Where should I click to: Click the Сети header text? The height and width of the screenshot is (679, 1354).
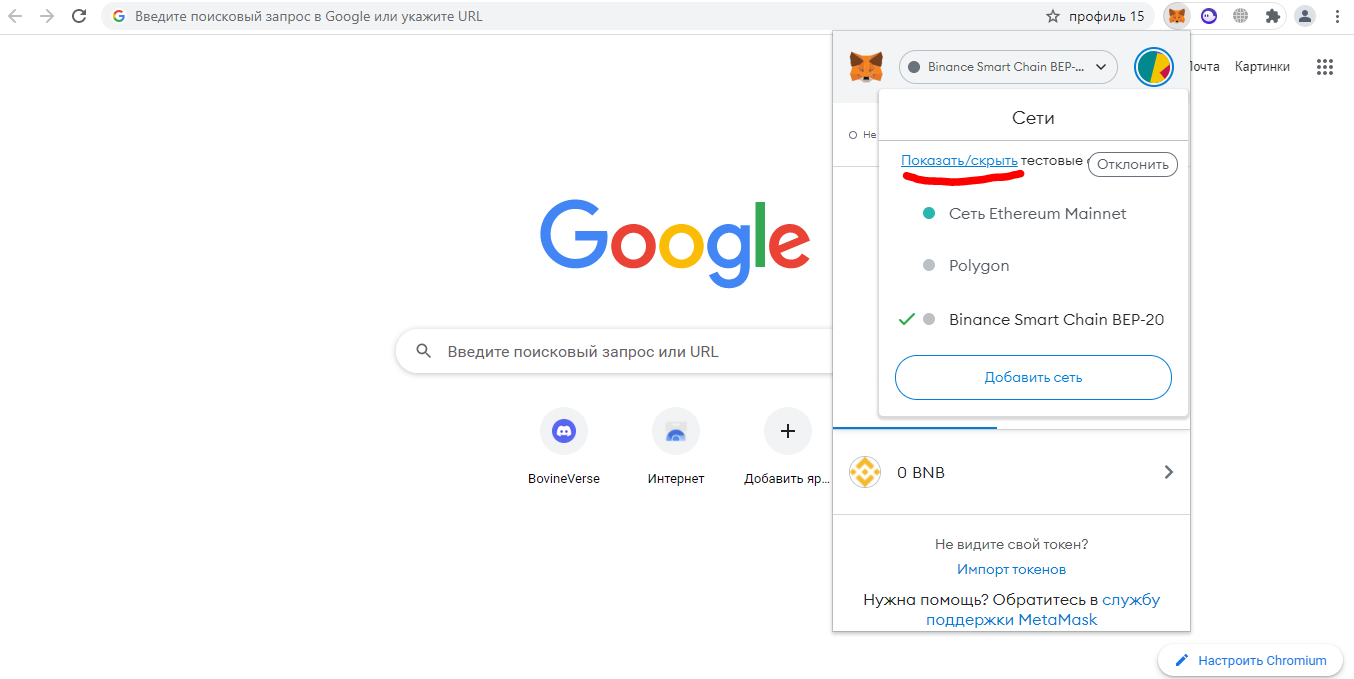[1033, 117]
